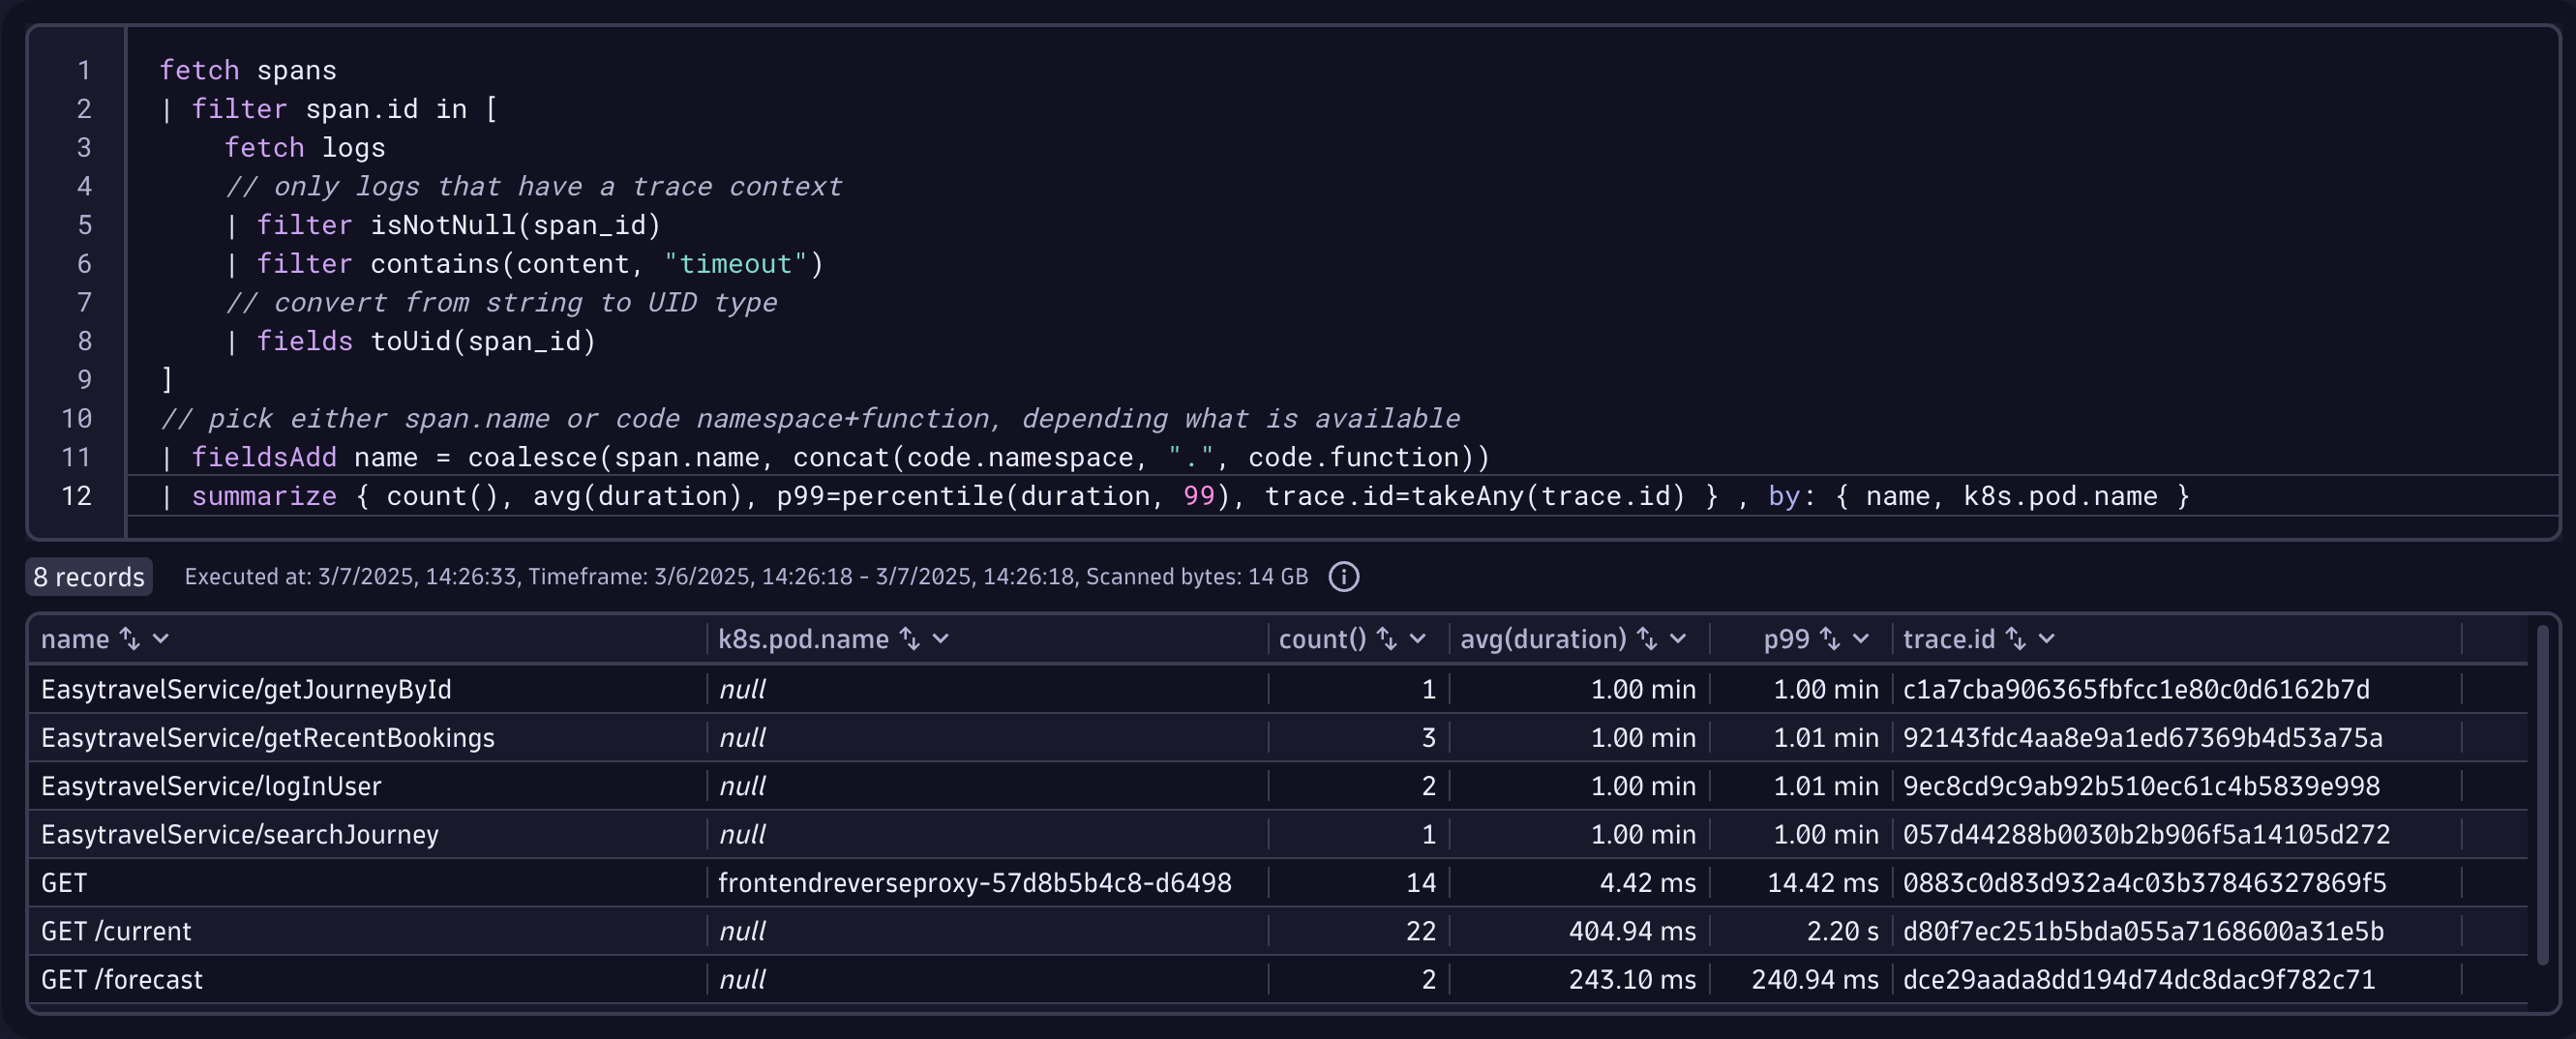Open the trace.id column dropdown
The image size is (2576, 1039).
click(x=2046, y=639)
